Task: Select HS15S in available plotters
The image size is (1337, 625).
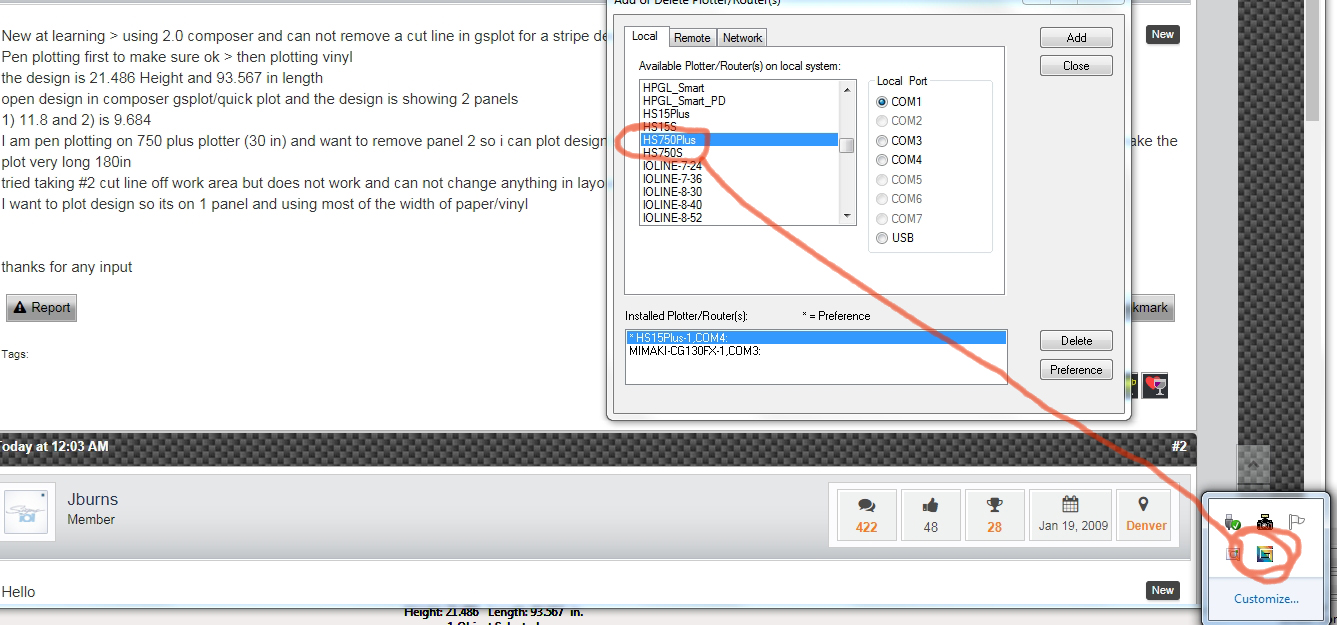Action: [x=739, y=127]
